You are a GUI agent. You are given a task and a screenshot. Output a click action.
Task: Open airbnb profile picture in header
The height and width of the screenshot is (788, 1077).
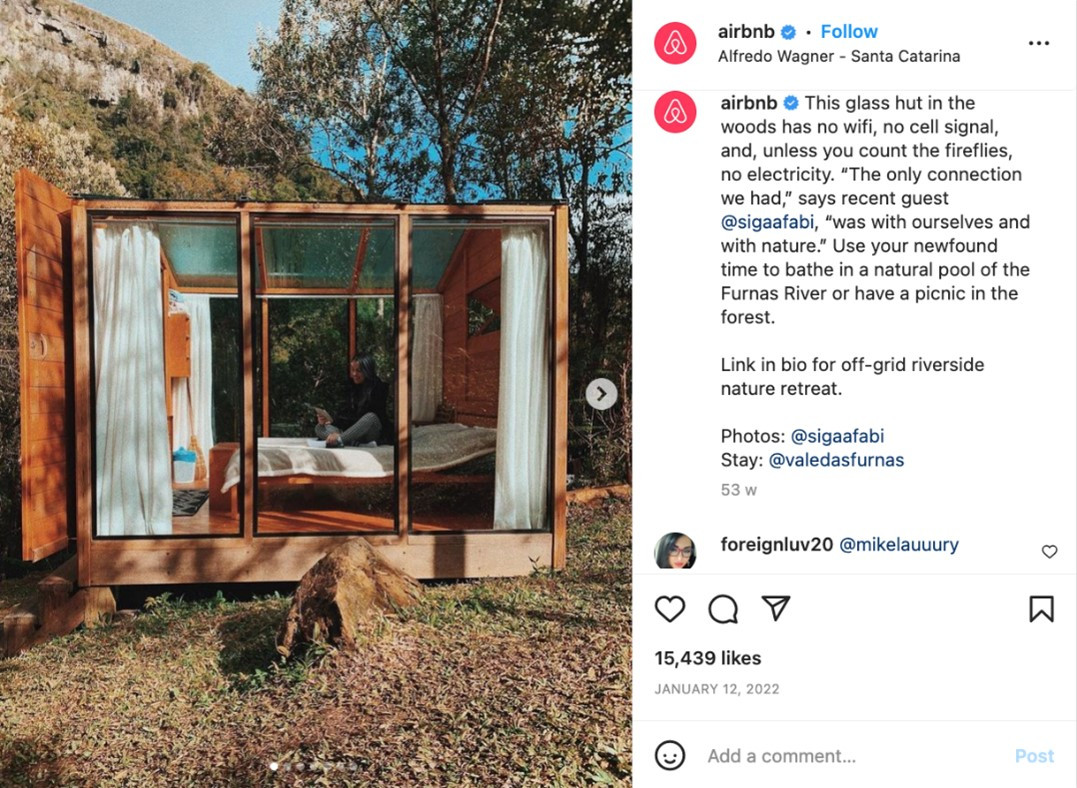pyautogui.click(x=675, y=43)
